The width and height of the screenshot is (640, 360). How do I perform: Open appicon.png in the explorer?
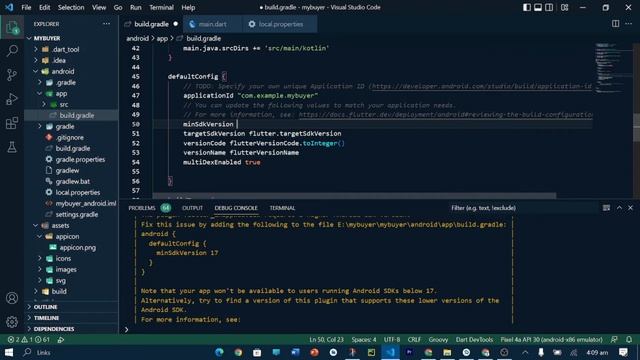78,247
